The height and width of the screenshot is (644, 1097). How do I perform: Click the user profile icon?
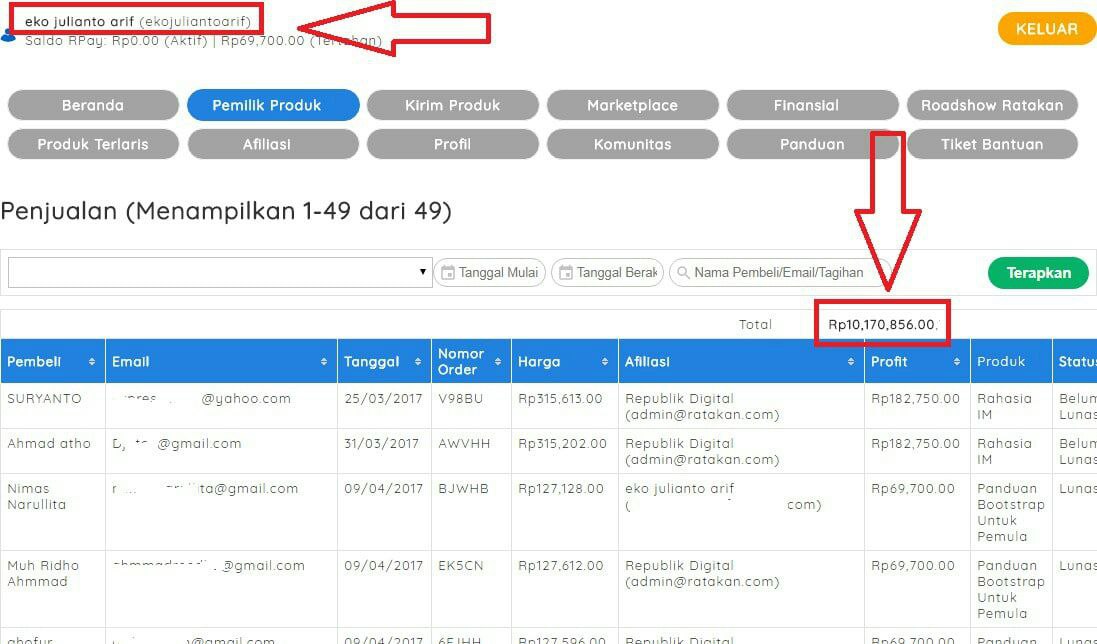point(9,35)
